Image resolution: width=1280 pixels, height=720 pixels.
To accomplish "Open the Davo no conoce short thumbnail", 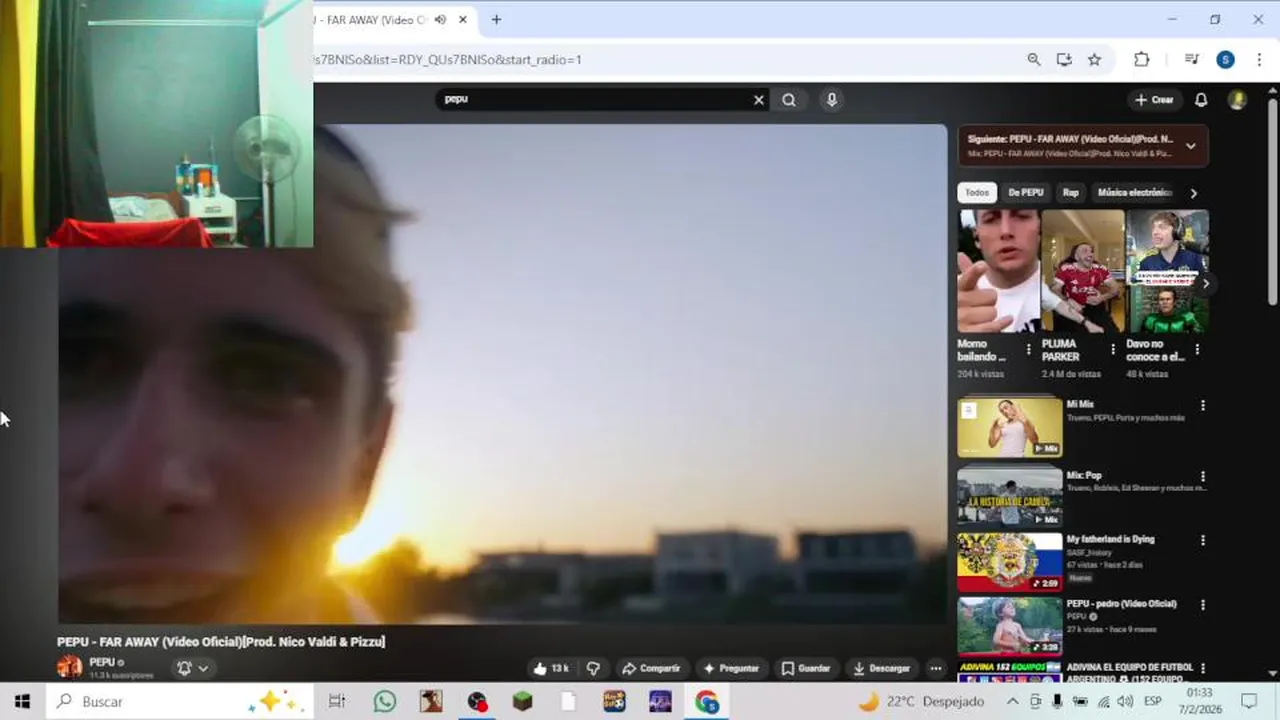I will [x=1167, y=271].
